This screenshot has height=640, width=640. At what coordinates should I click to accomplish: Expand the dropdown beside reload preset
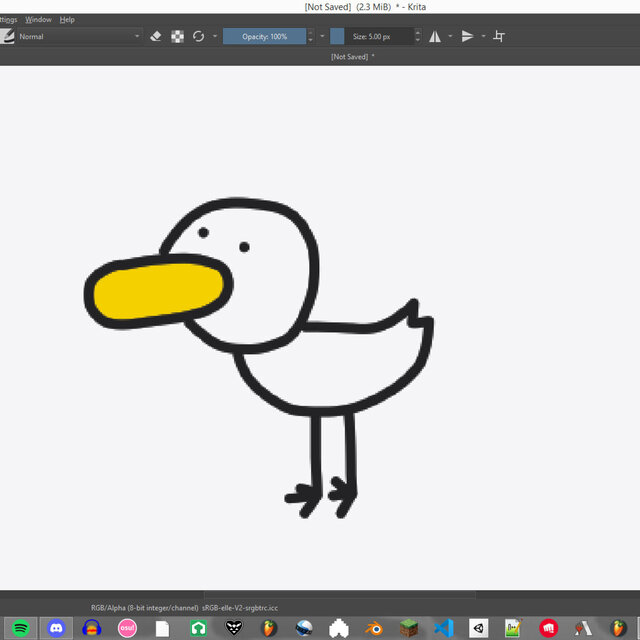coord(215,36)
